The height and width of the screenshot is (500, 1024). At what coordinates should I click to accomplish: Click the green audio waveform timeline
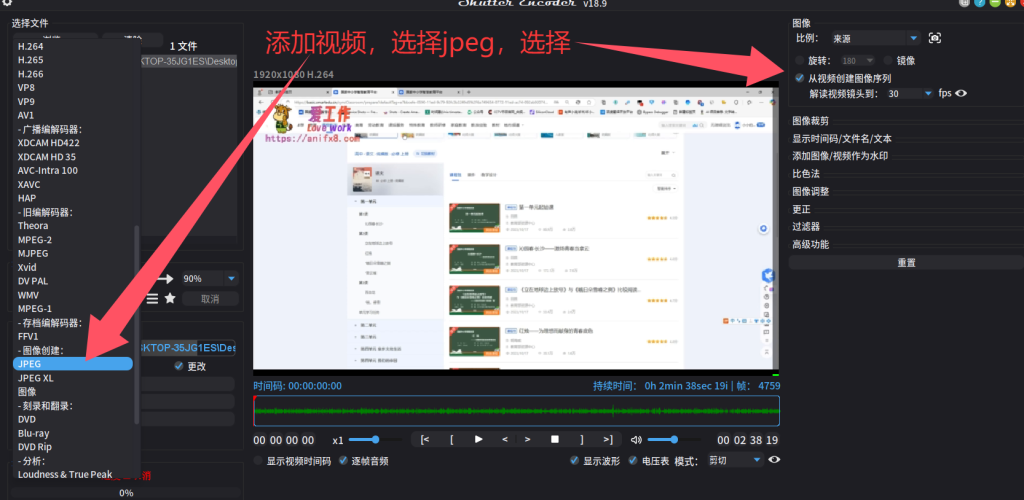tap(517, 411)
